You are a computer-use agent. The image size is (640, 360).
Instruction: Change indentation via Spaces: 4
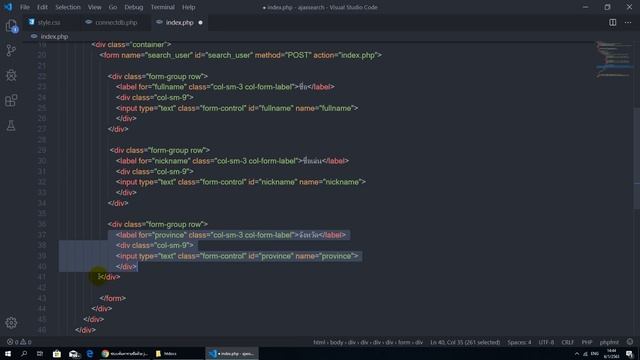click(x=519, y=342)
